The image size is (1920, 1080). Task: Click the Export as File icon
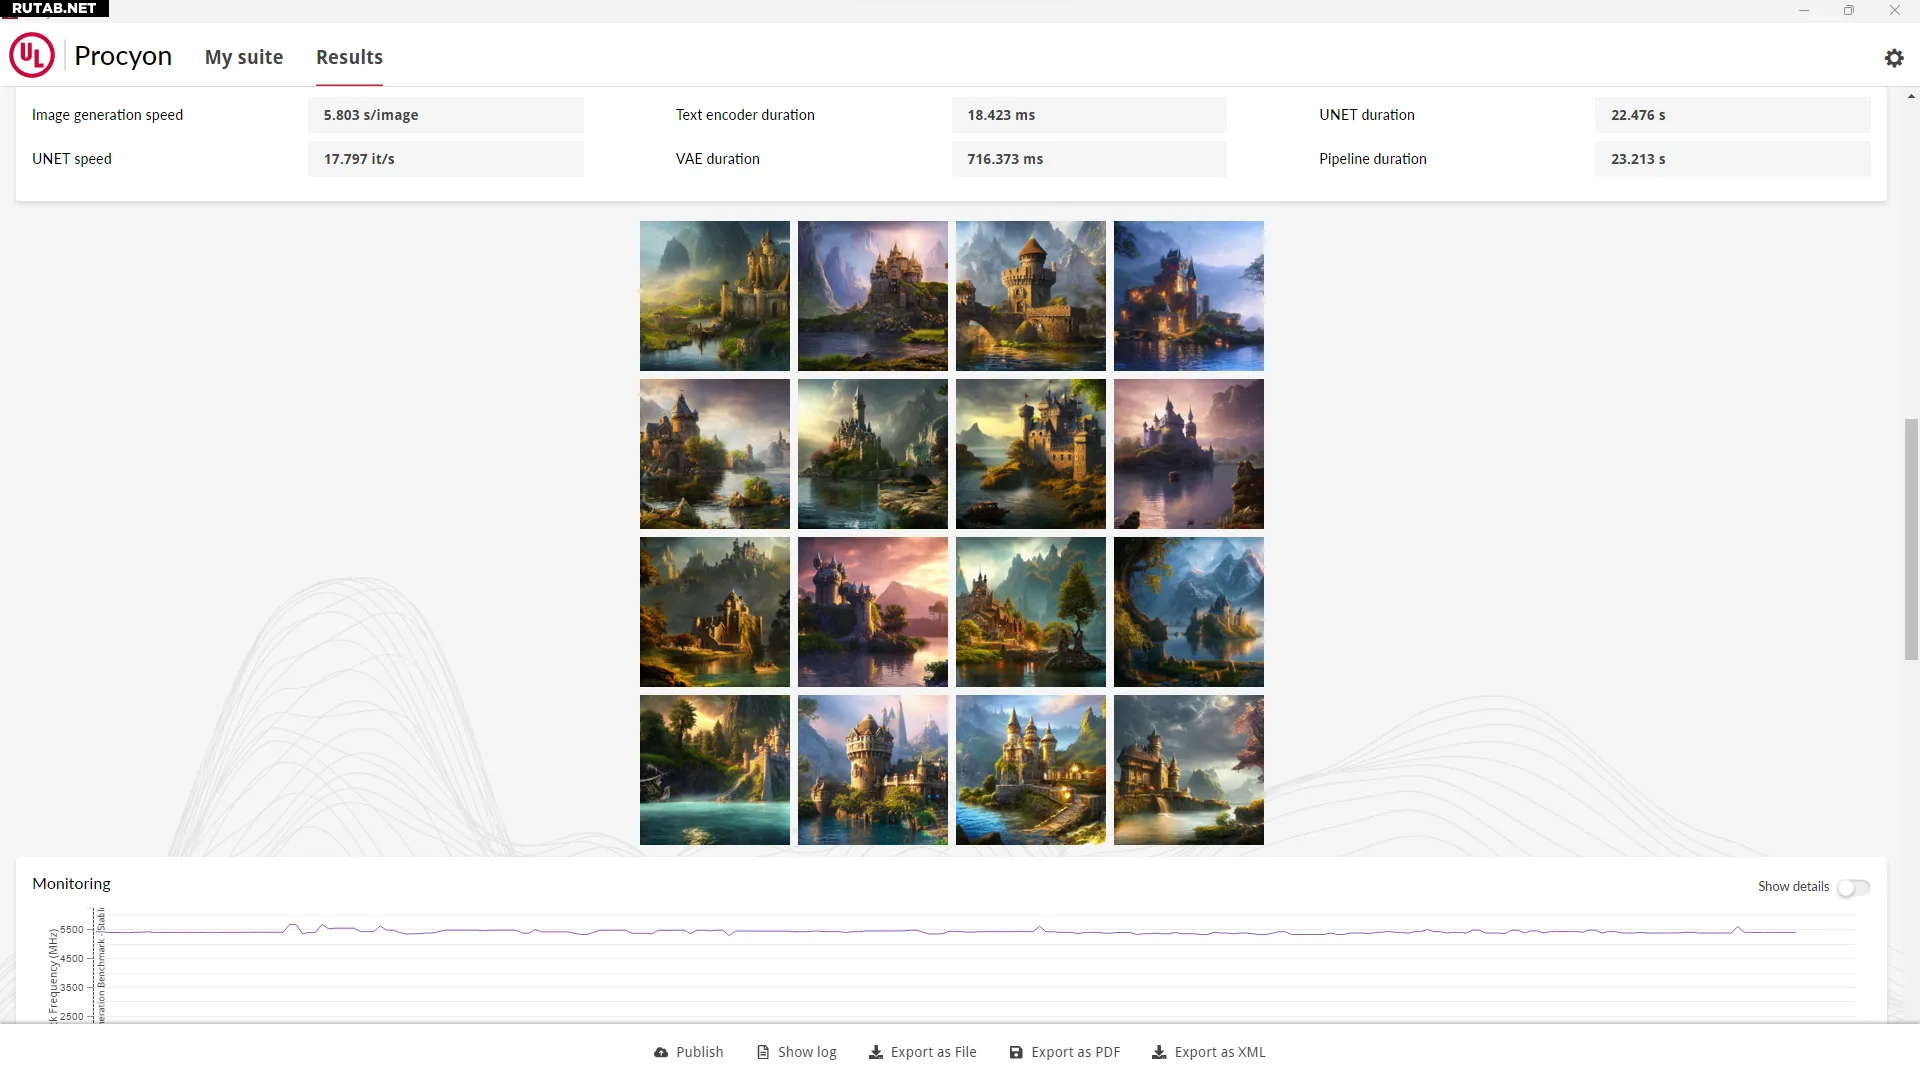[876, 1051]
